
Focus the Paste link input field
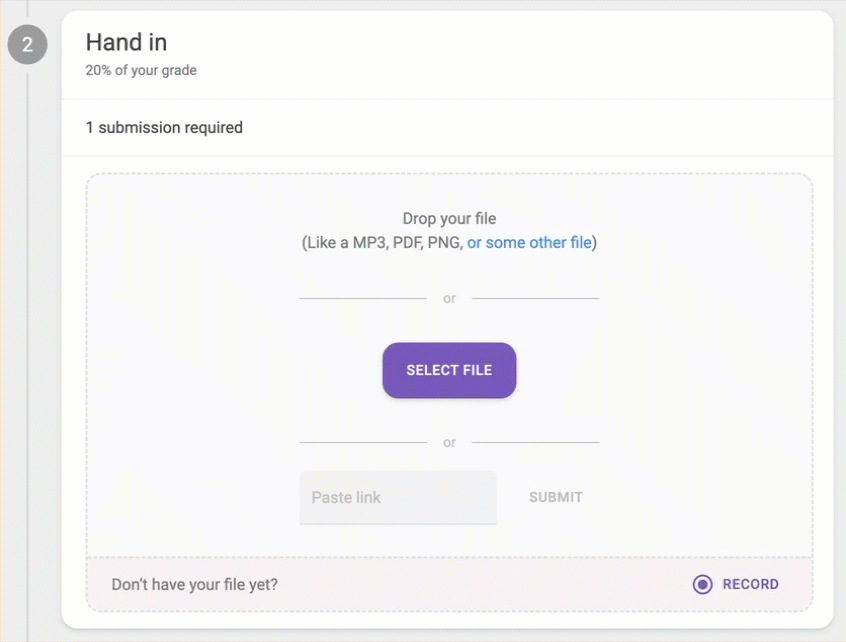tap(398, 497)
